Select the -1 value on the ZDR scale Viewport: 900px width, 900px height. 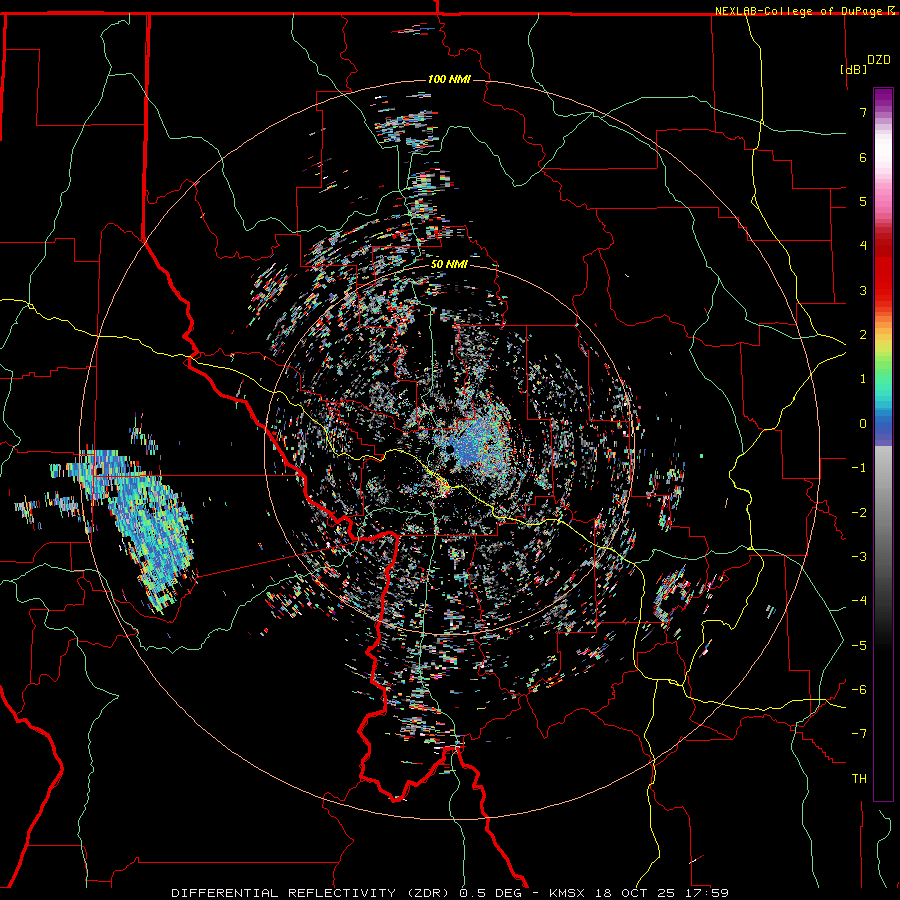point(859,468)
